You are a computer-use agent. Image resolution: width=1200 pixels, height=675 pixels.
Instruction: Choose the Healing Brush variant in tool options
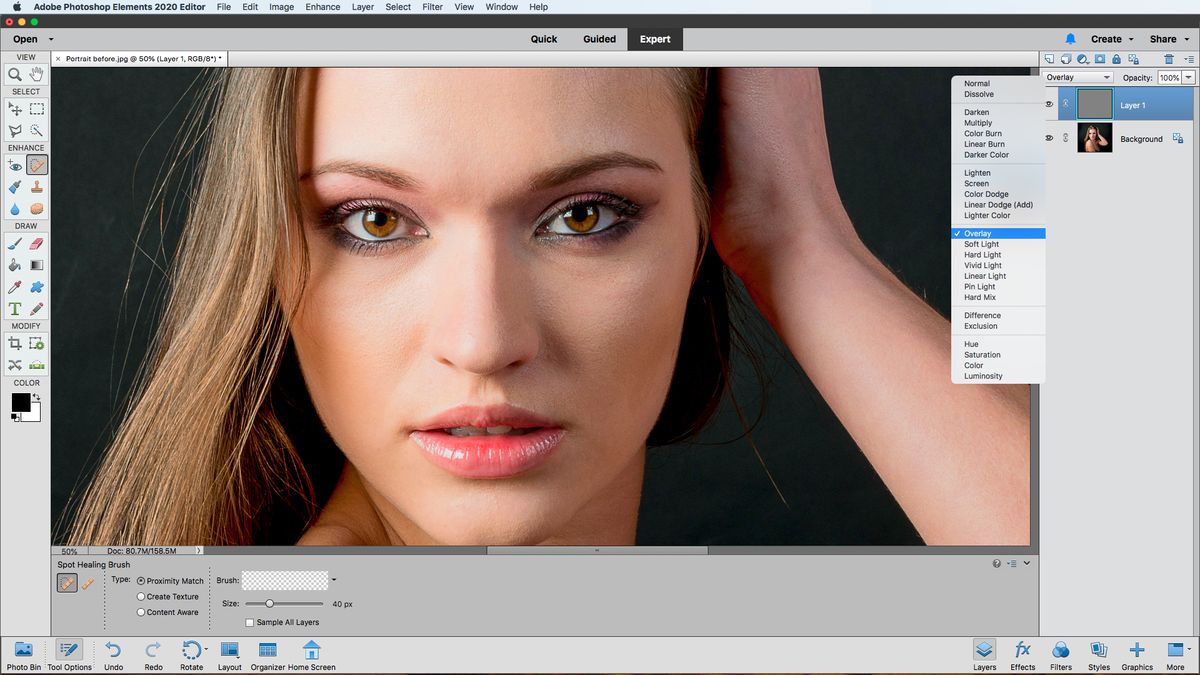tap(87, 583)
